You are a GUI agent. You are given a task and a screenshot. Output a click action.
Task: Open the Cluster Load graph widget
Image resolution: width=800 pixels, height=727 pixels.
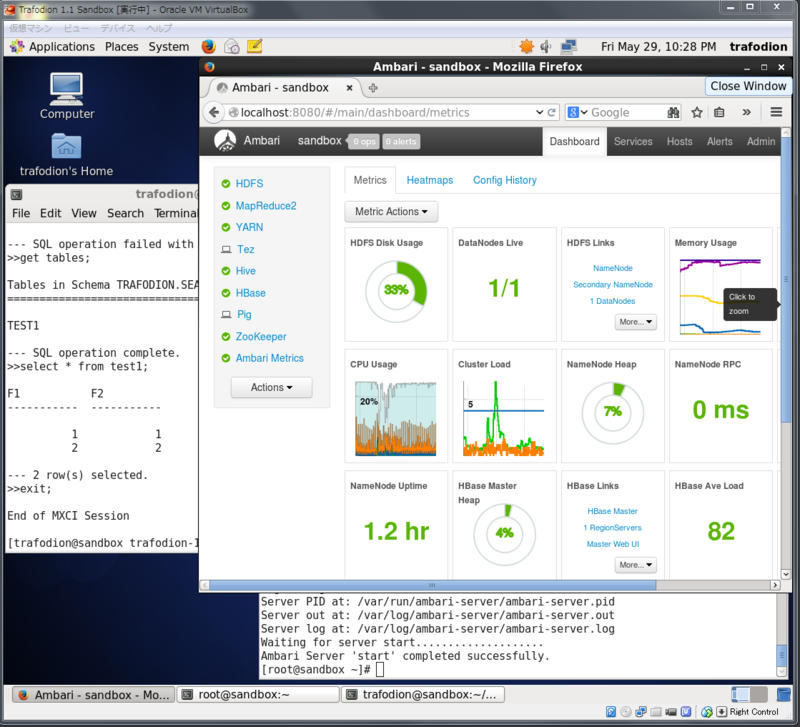point(504,406)
